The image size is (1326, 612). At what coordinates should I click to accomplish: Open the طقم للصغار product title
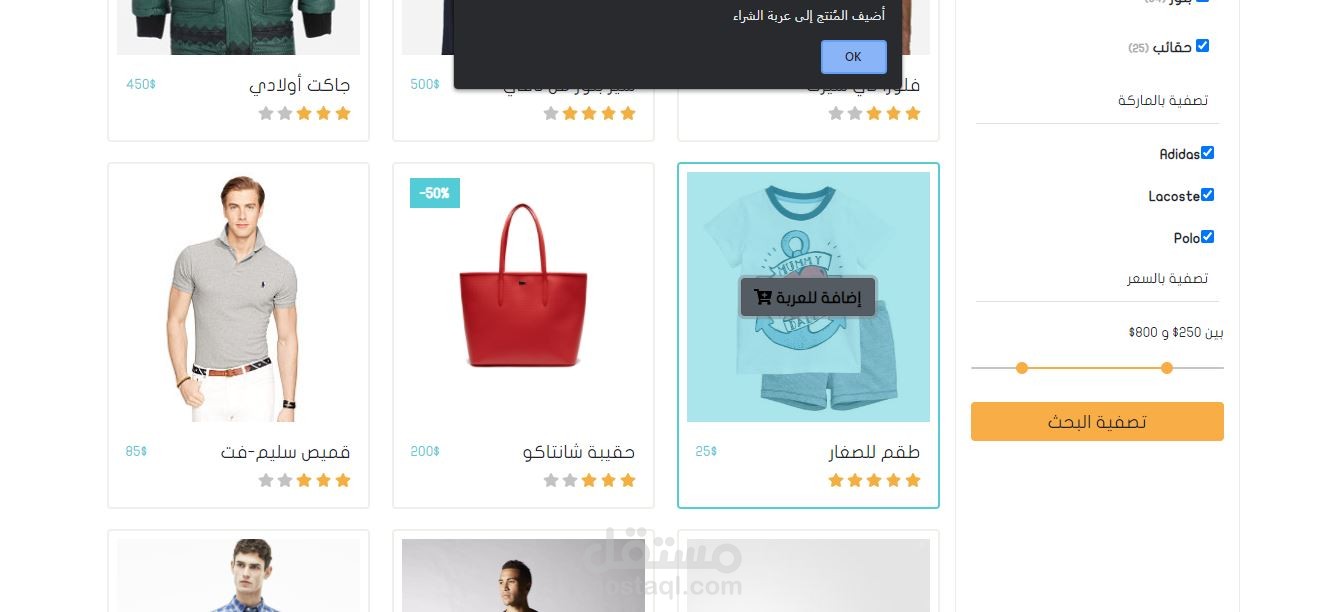[875, 452]
